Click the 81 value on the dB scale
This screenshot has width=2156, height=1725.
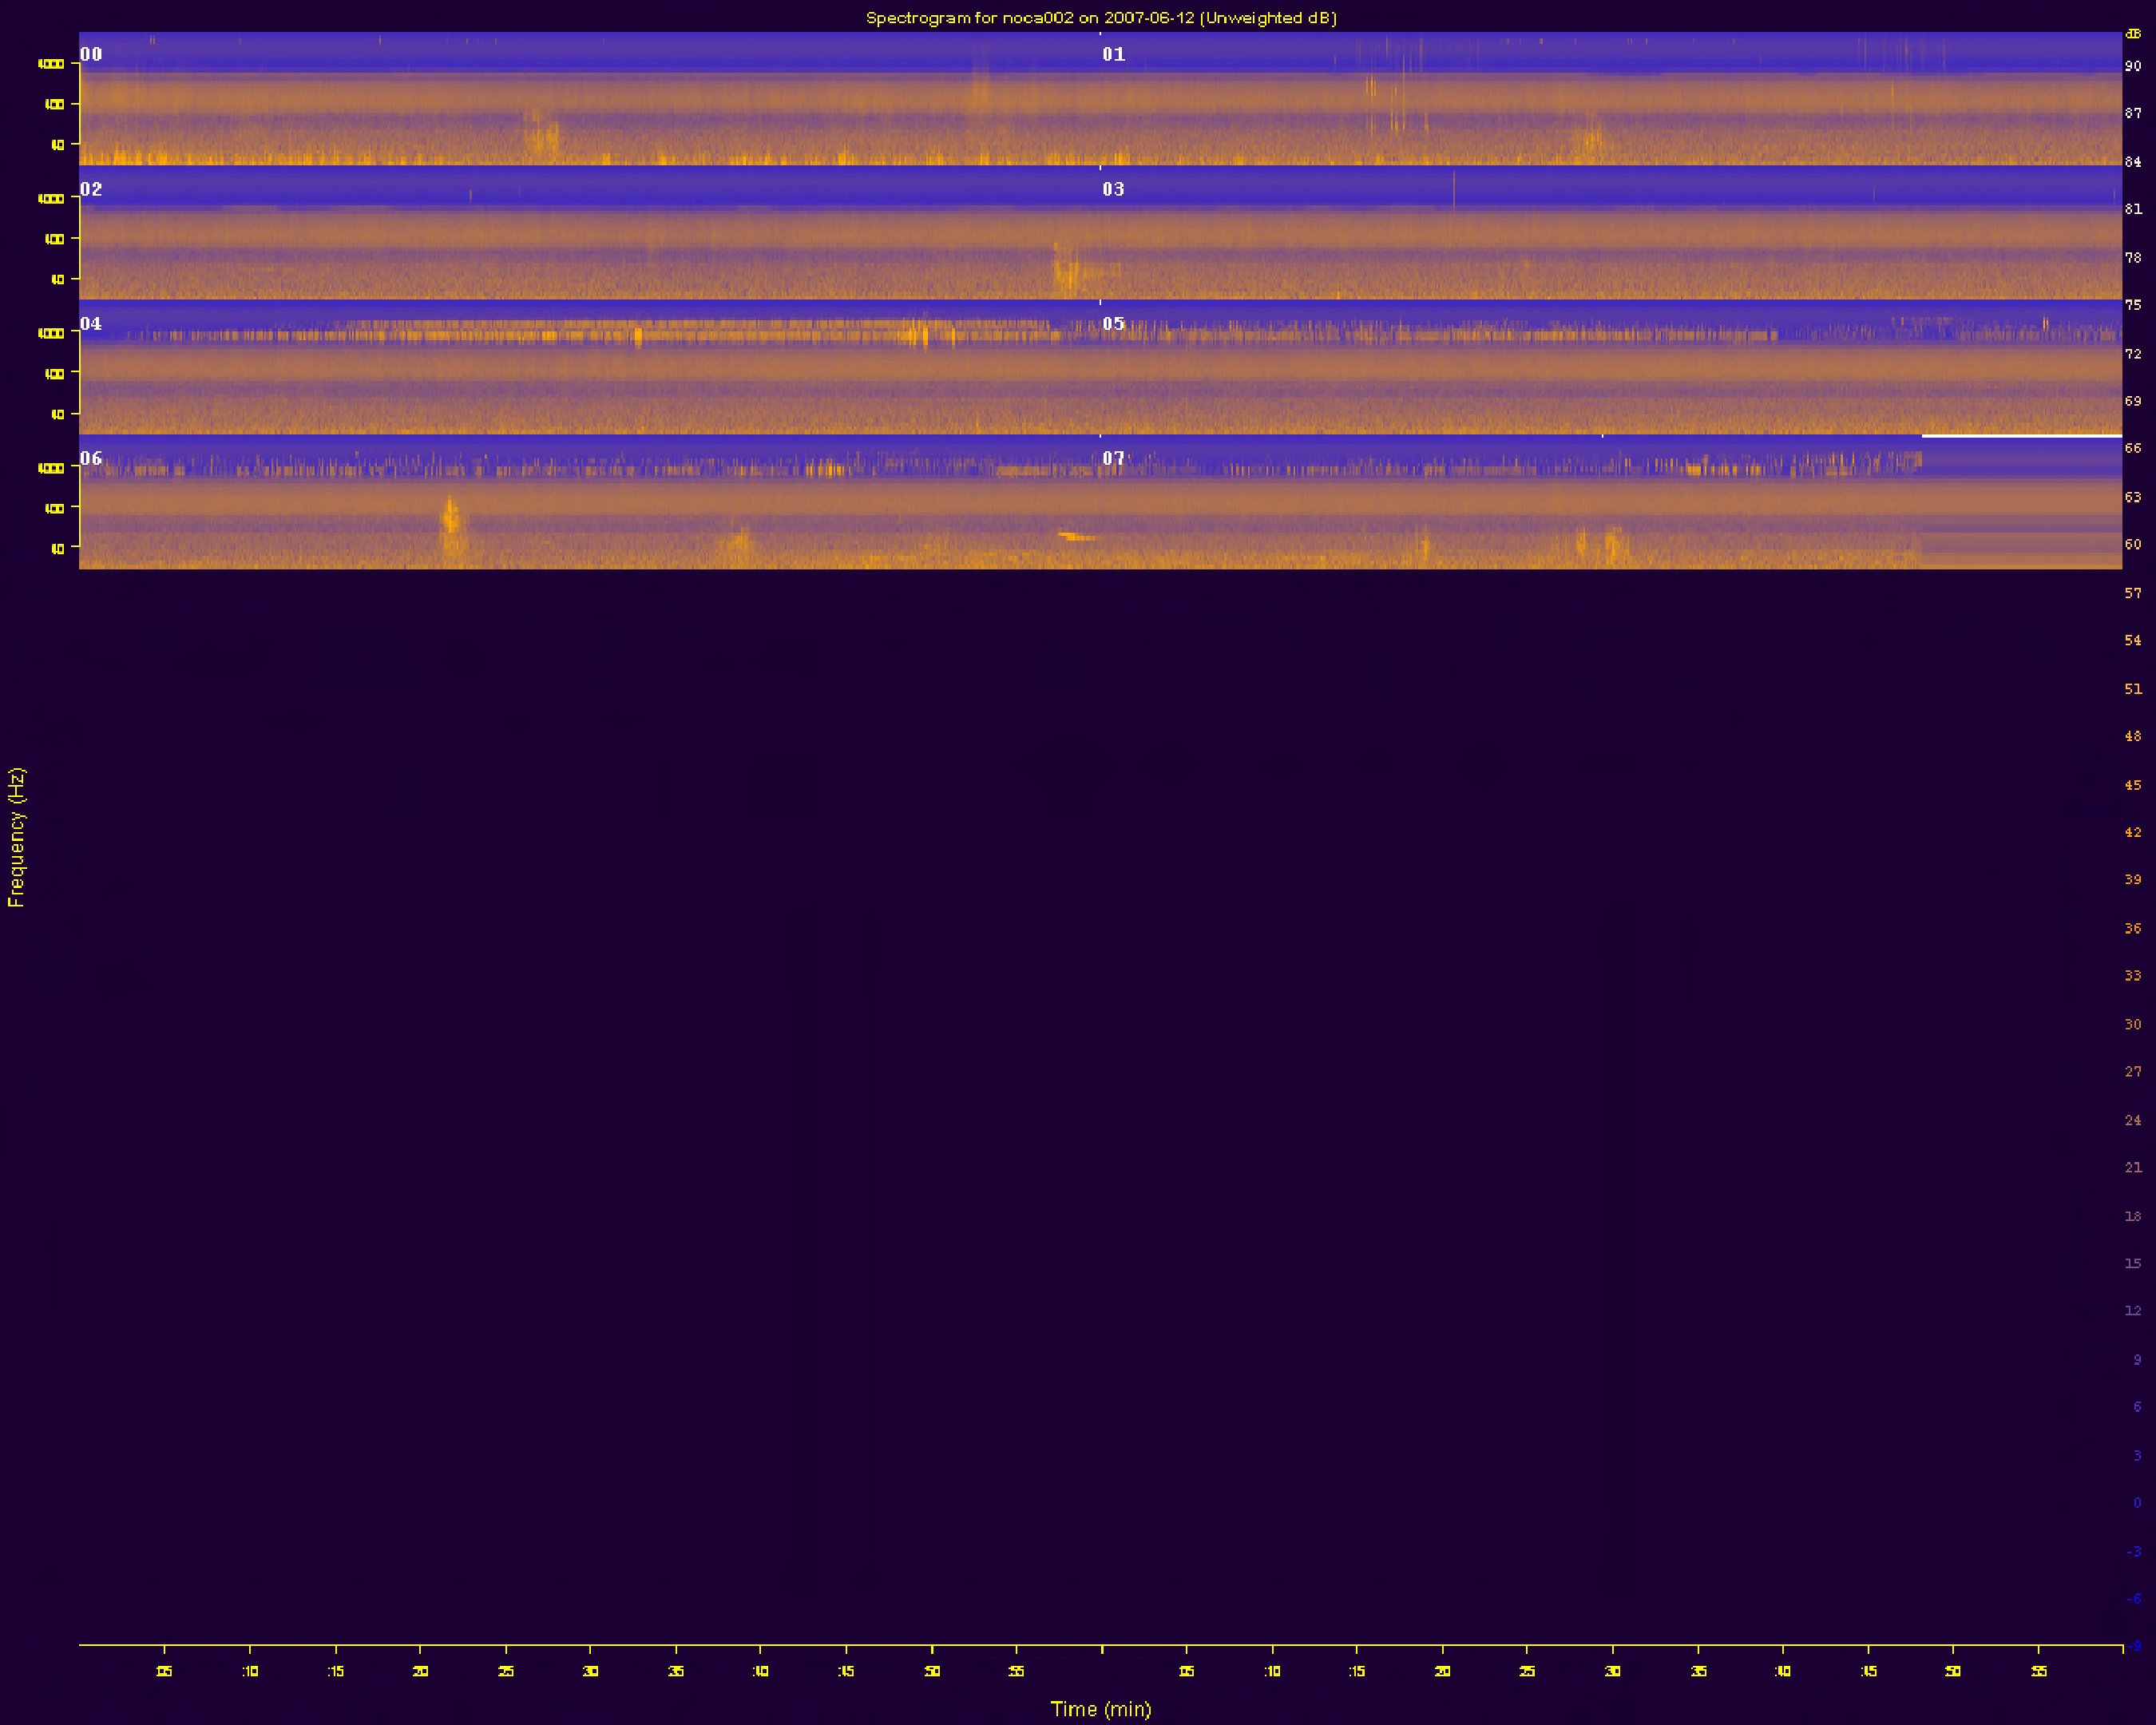[2133, 209]
